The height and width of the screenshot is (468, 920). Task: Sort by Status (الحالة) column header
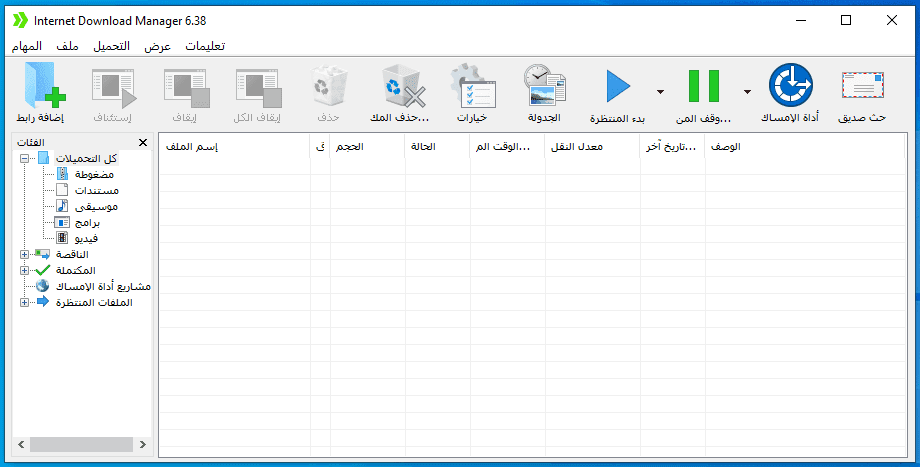(437, 147)
